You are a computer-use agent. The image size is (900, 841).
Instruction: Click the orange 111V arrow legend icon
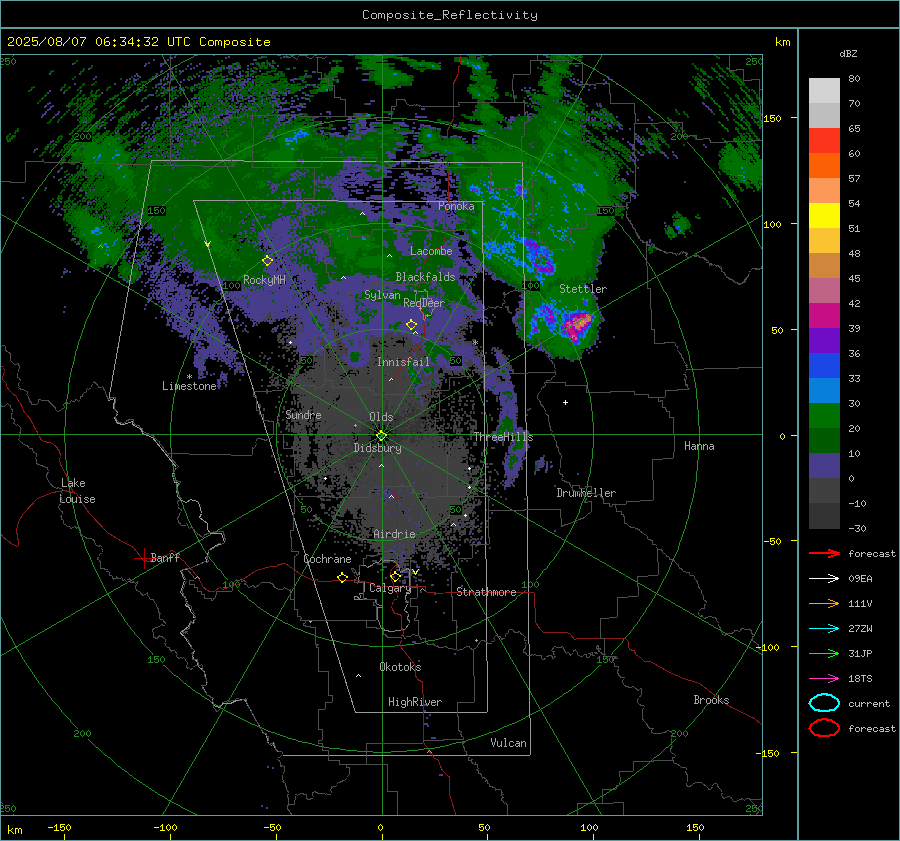pos(824,603)
